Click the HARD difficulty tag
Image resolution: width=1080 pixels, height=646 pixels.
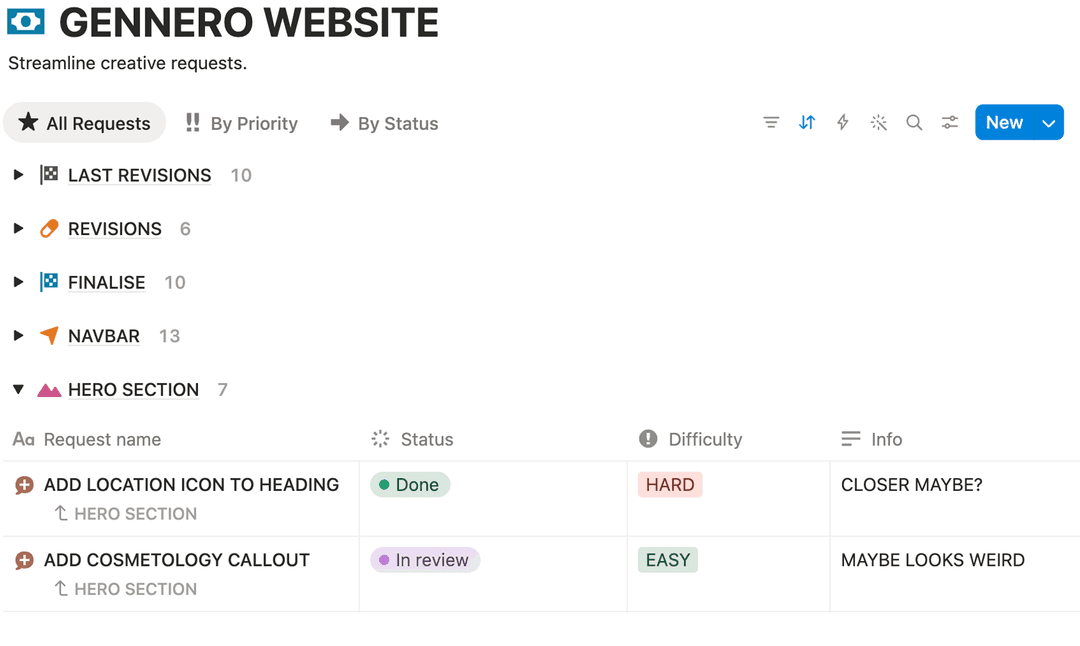[670, 484]
